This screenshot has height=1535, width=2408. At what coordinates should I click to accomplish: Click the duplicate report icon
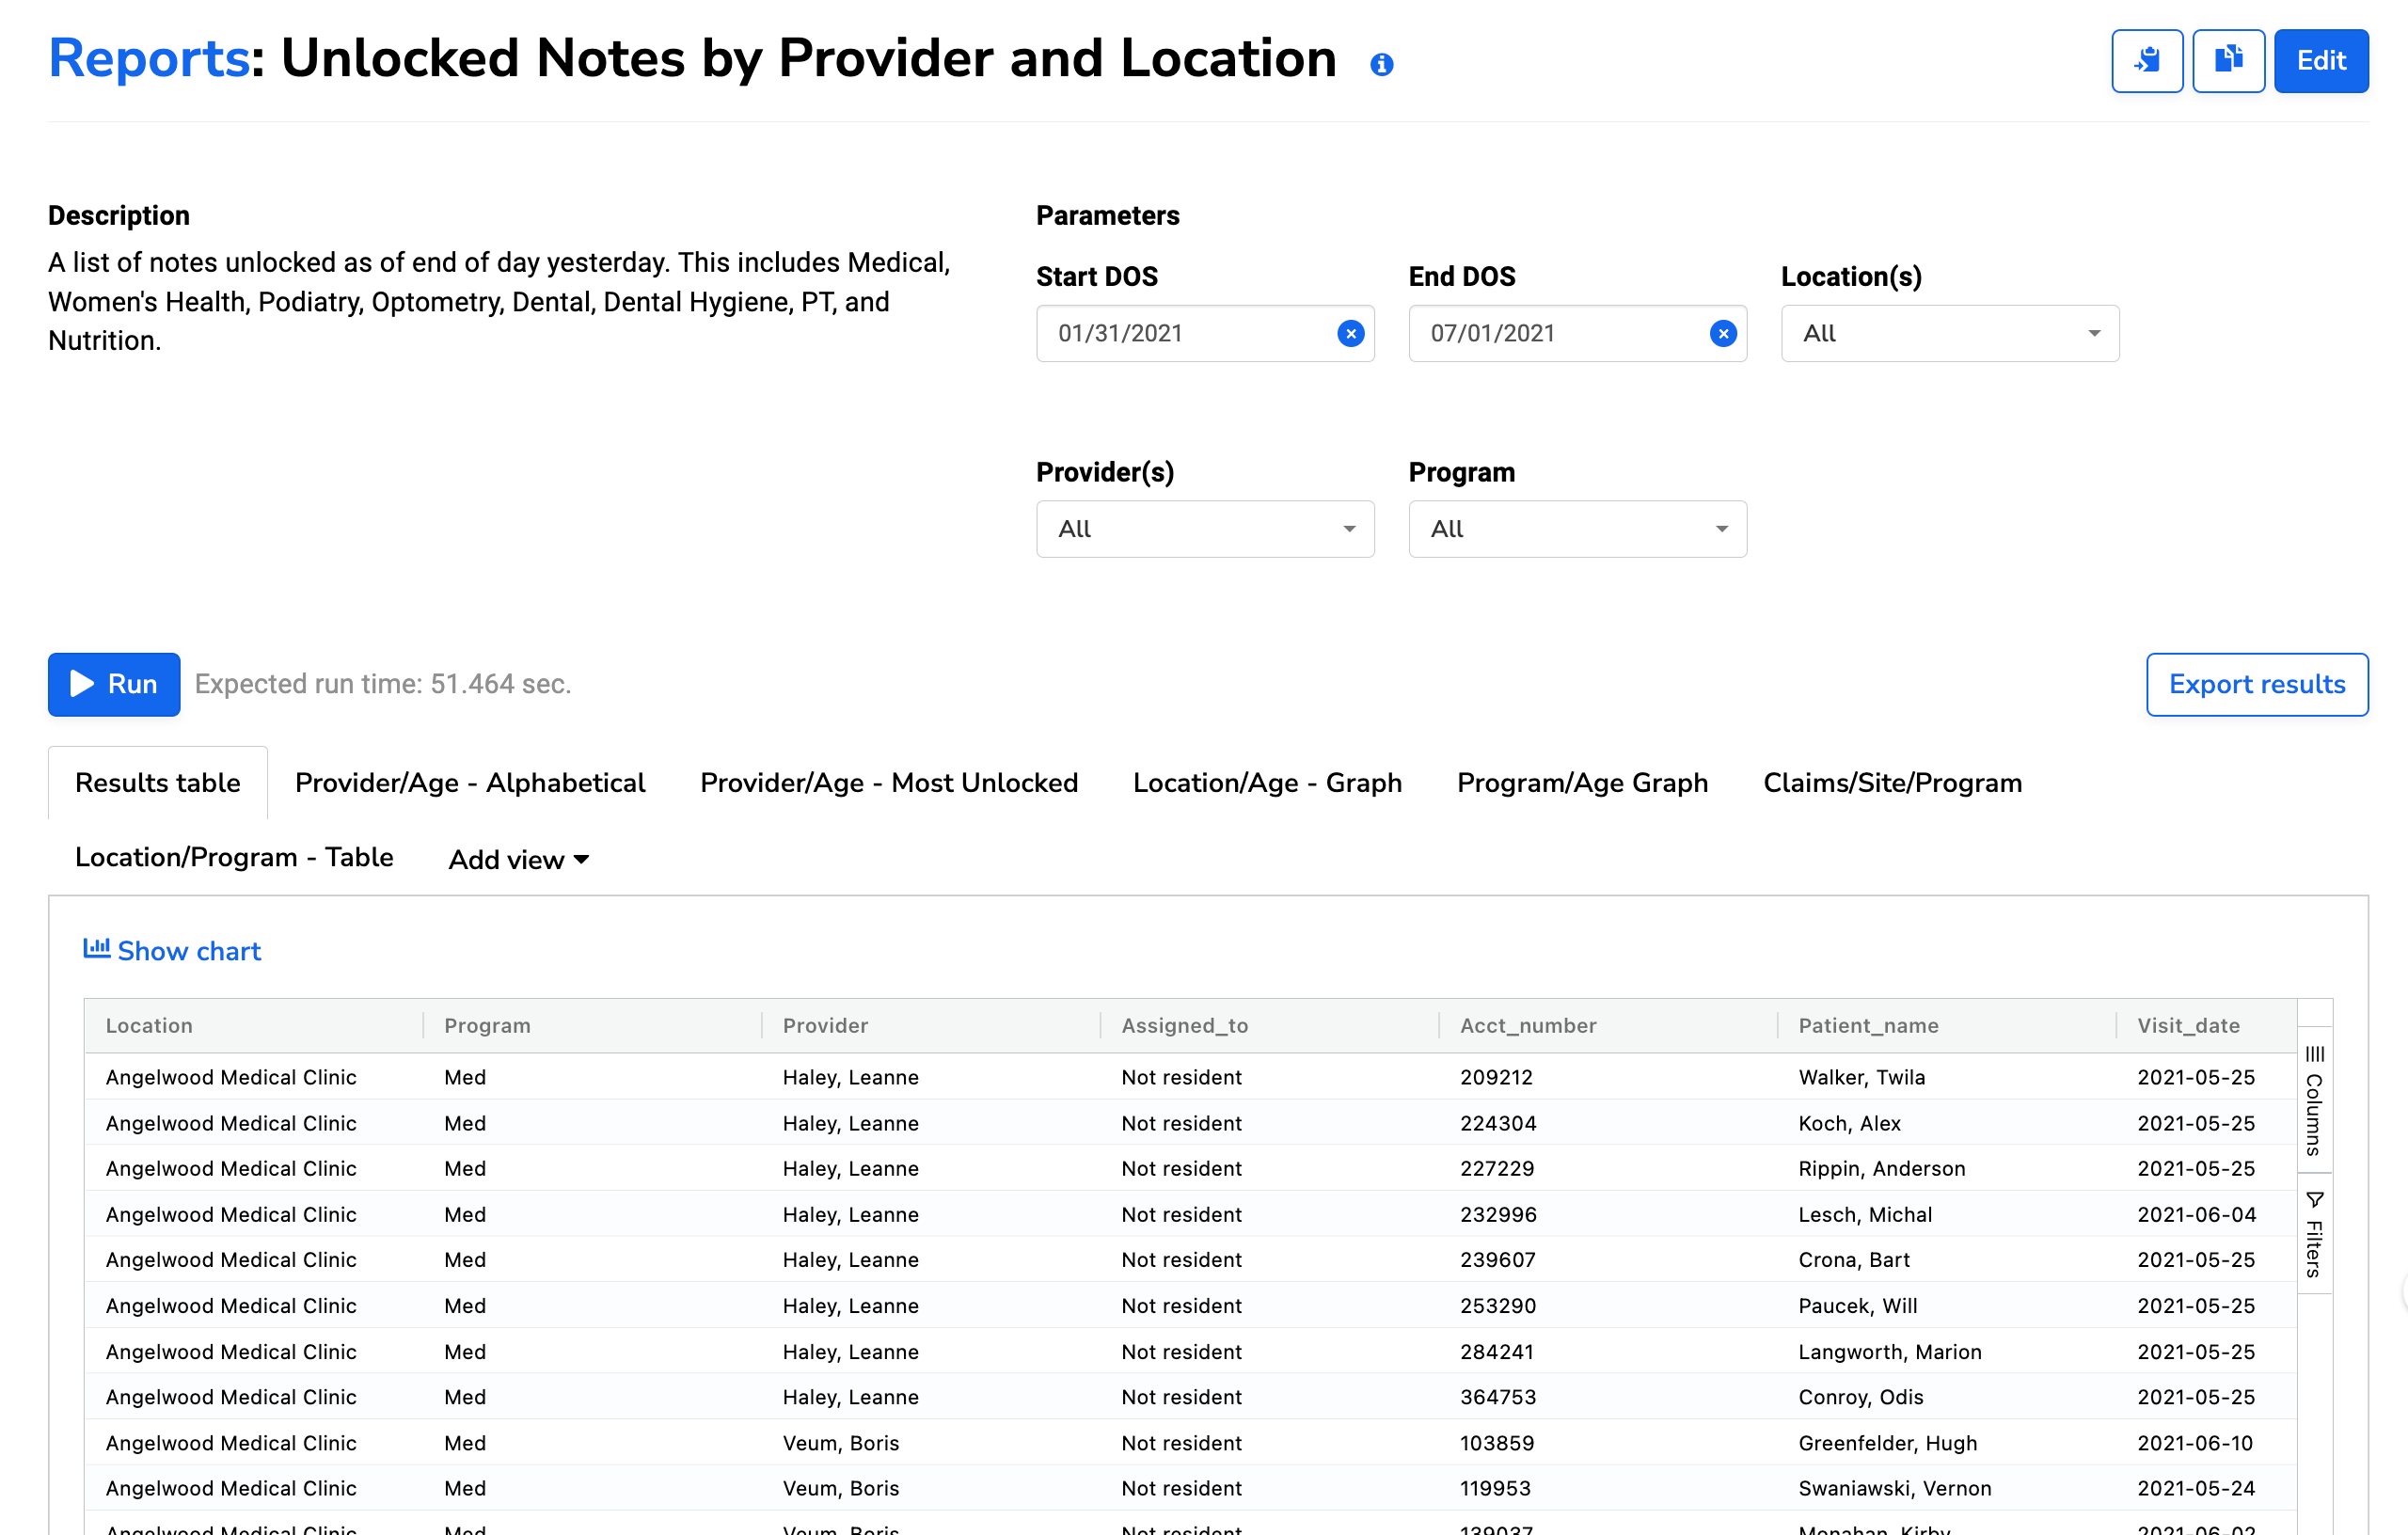tap(2228, 60)
